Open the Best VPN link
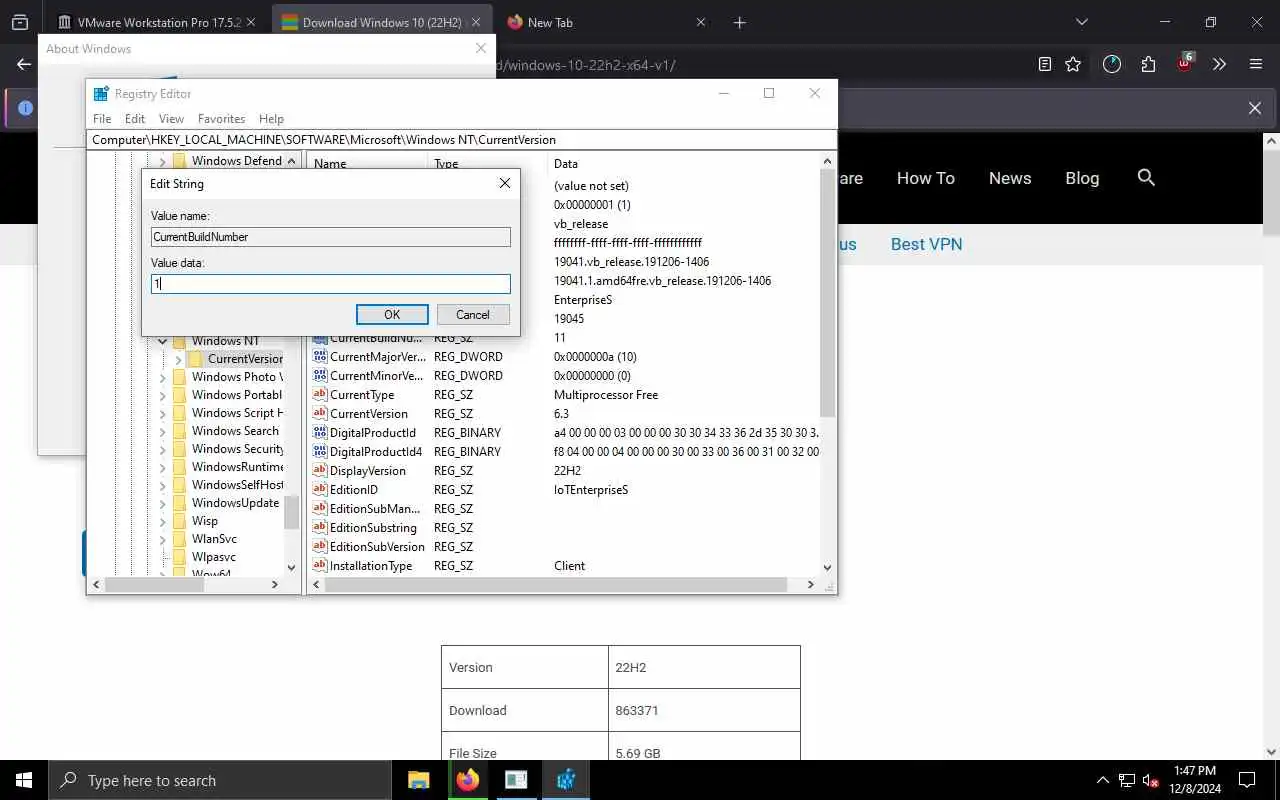This screenshot has height=800, width=1280. point(926,244)
